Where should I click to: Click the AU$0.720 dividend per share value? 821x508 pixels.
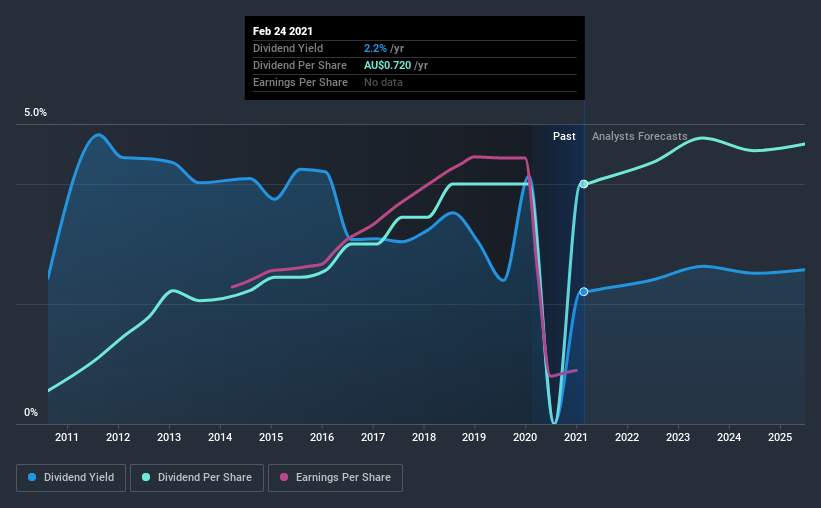(387, 65)
